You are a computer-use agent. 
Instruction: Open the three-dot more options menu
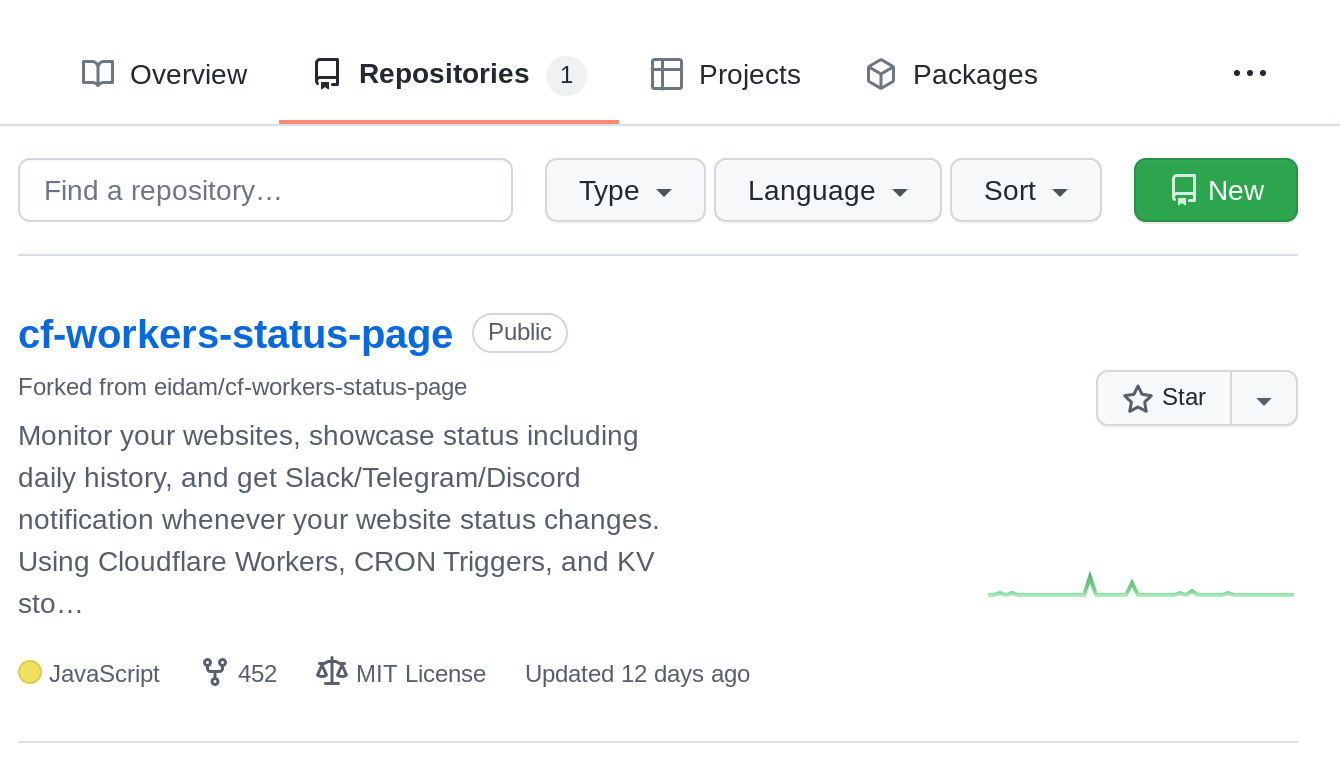[x=1250, y=73]
